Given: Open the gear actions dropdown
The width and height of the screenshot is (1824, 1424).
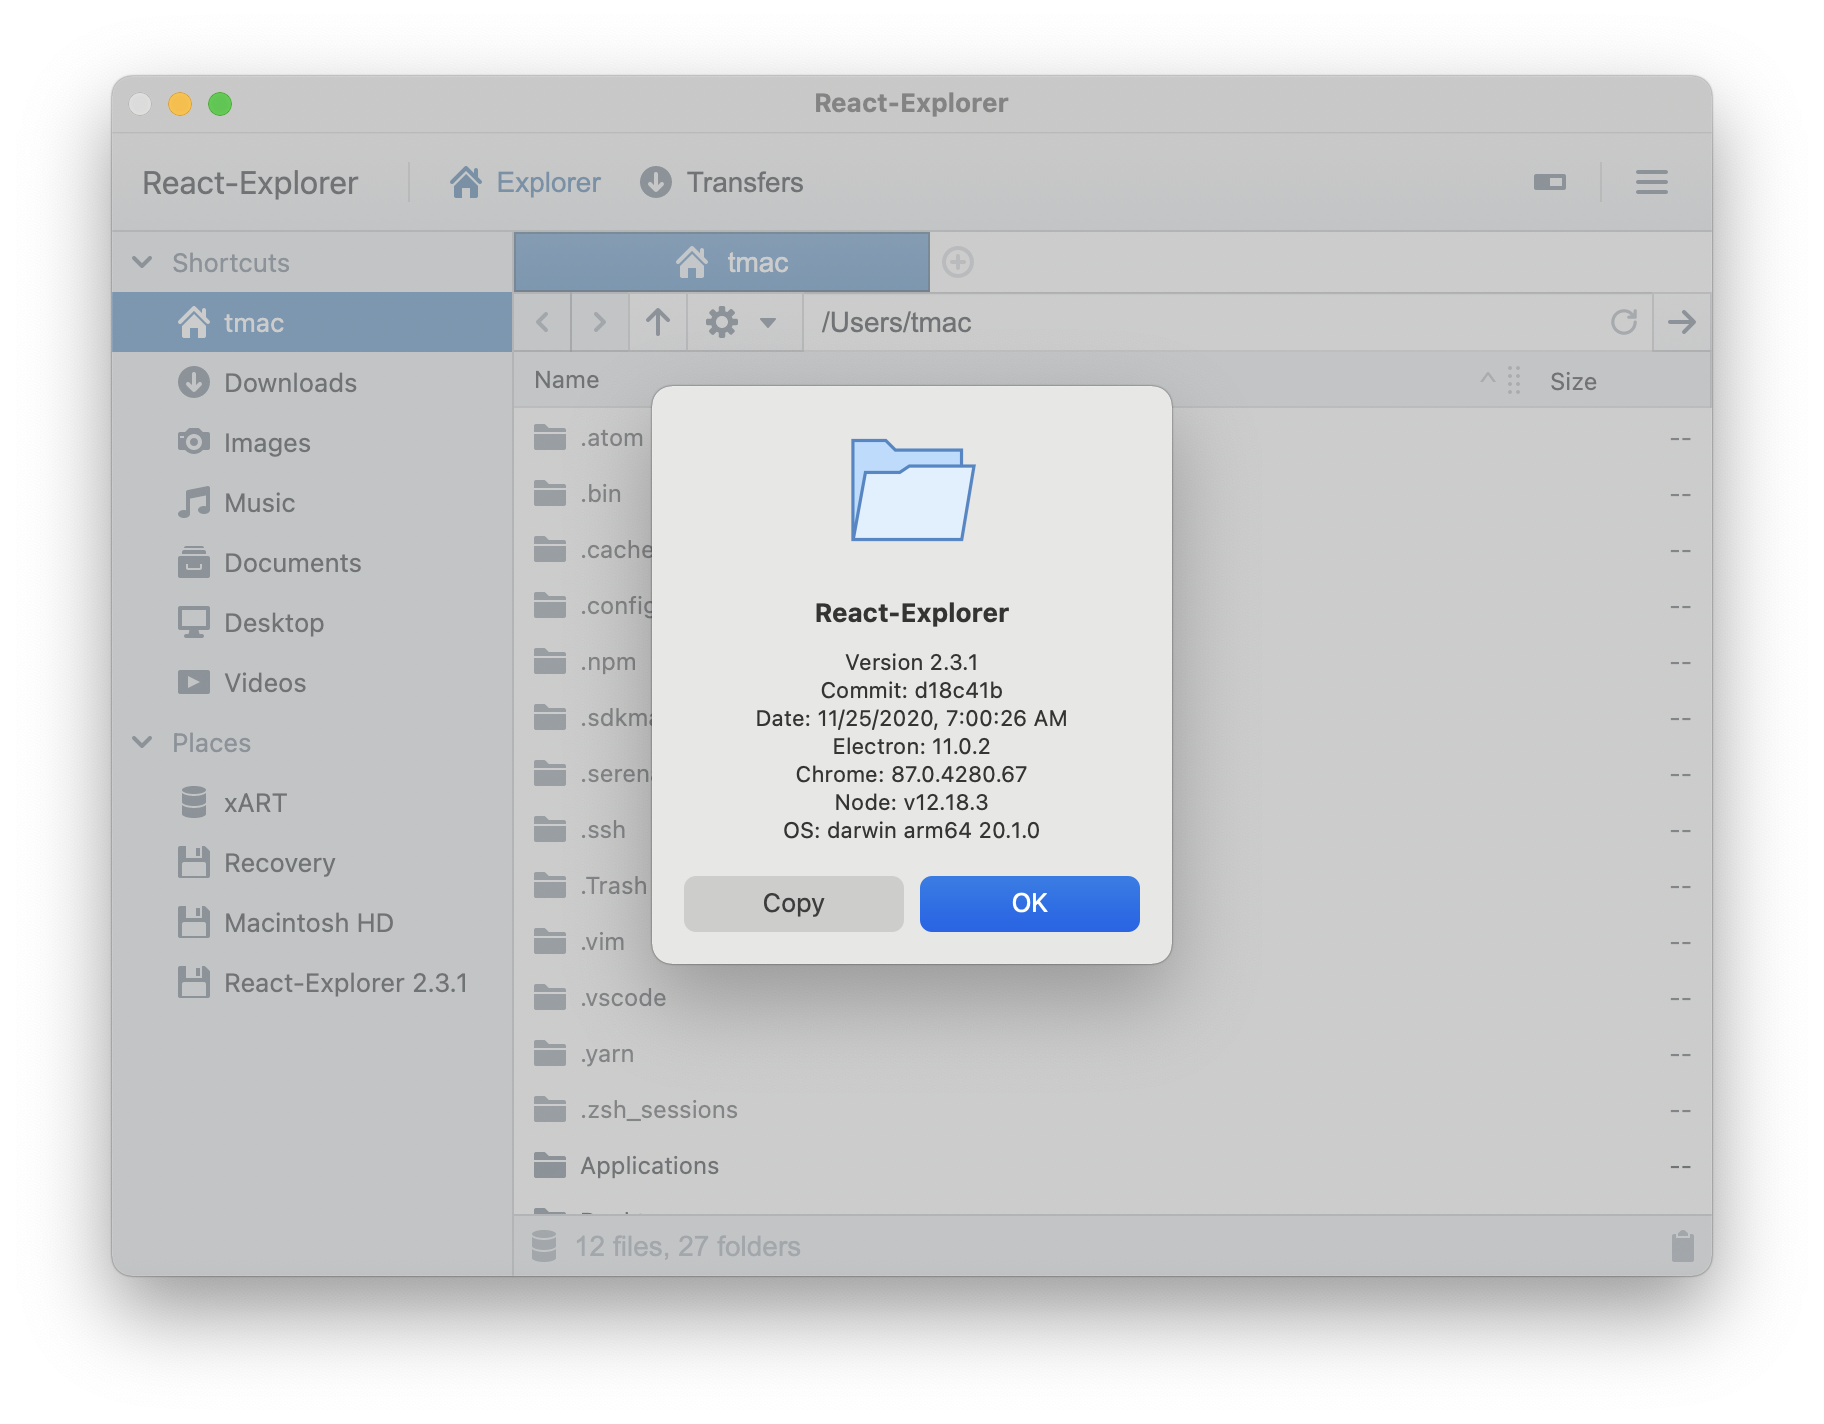Looking at the screenshot, I should (x=743, y=322).
